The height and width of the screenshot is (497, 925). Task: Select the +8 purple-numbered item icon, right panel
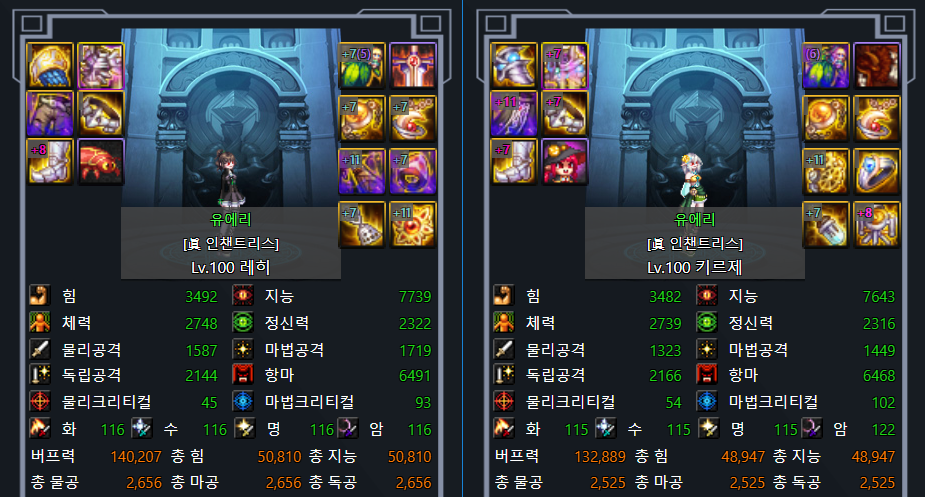[x=877, y=224]
